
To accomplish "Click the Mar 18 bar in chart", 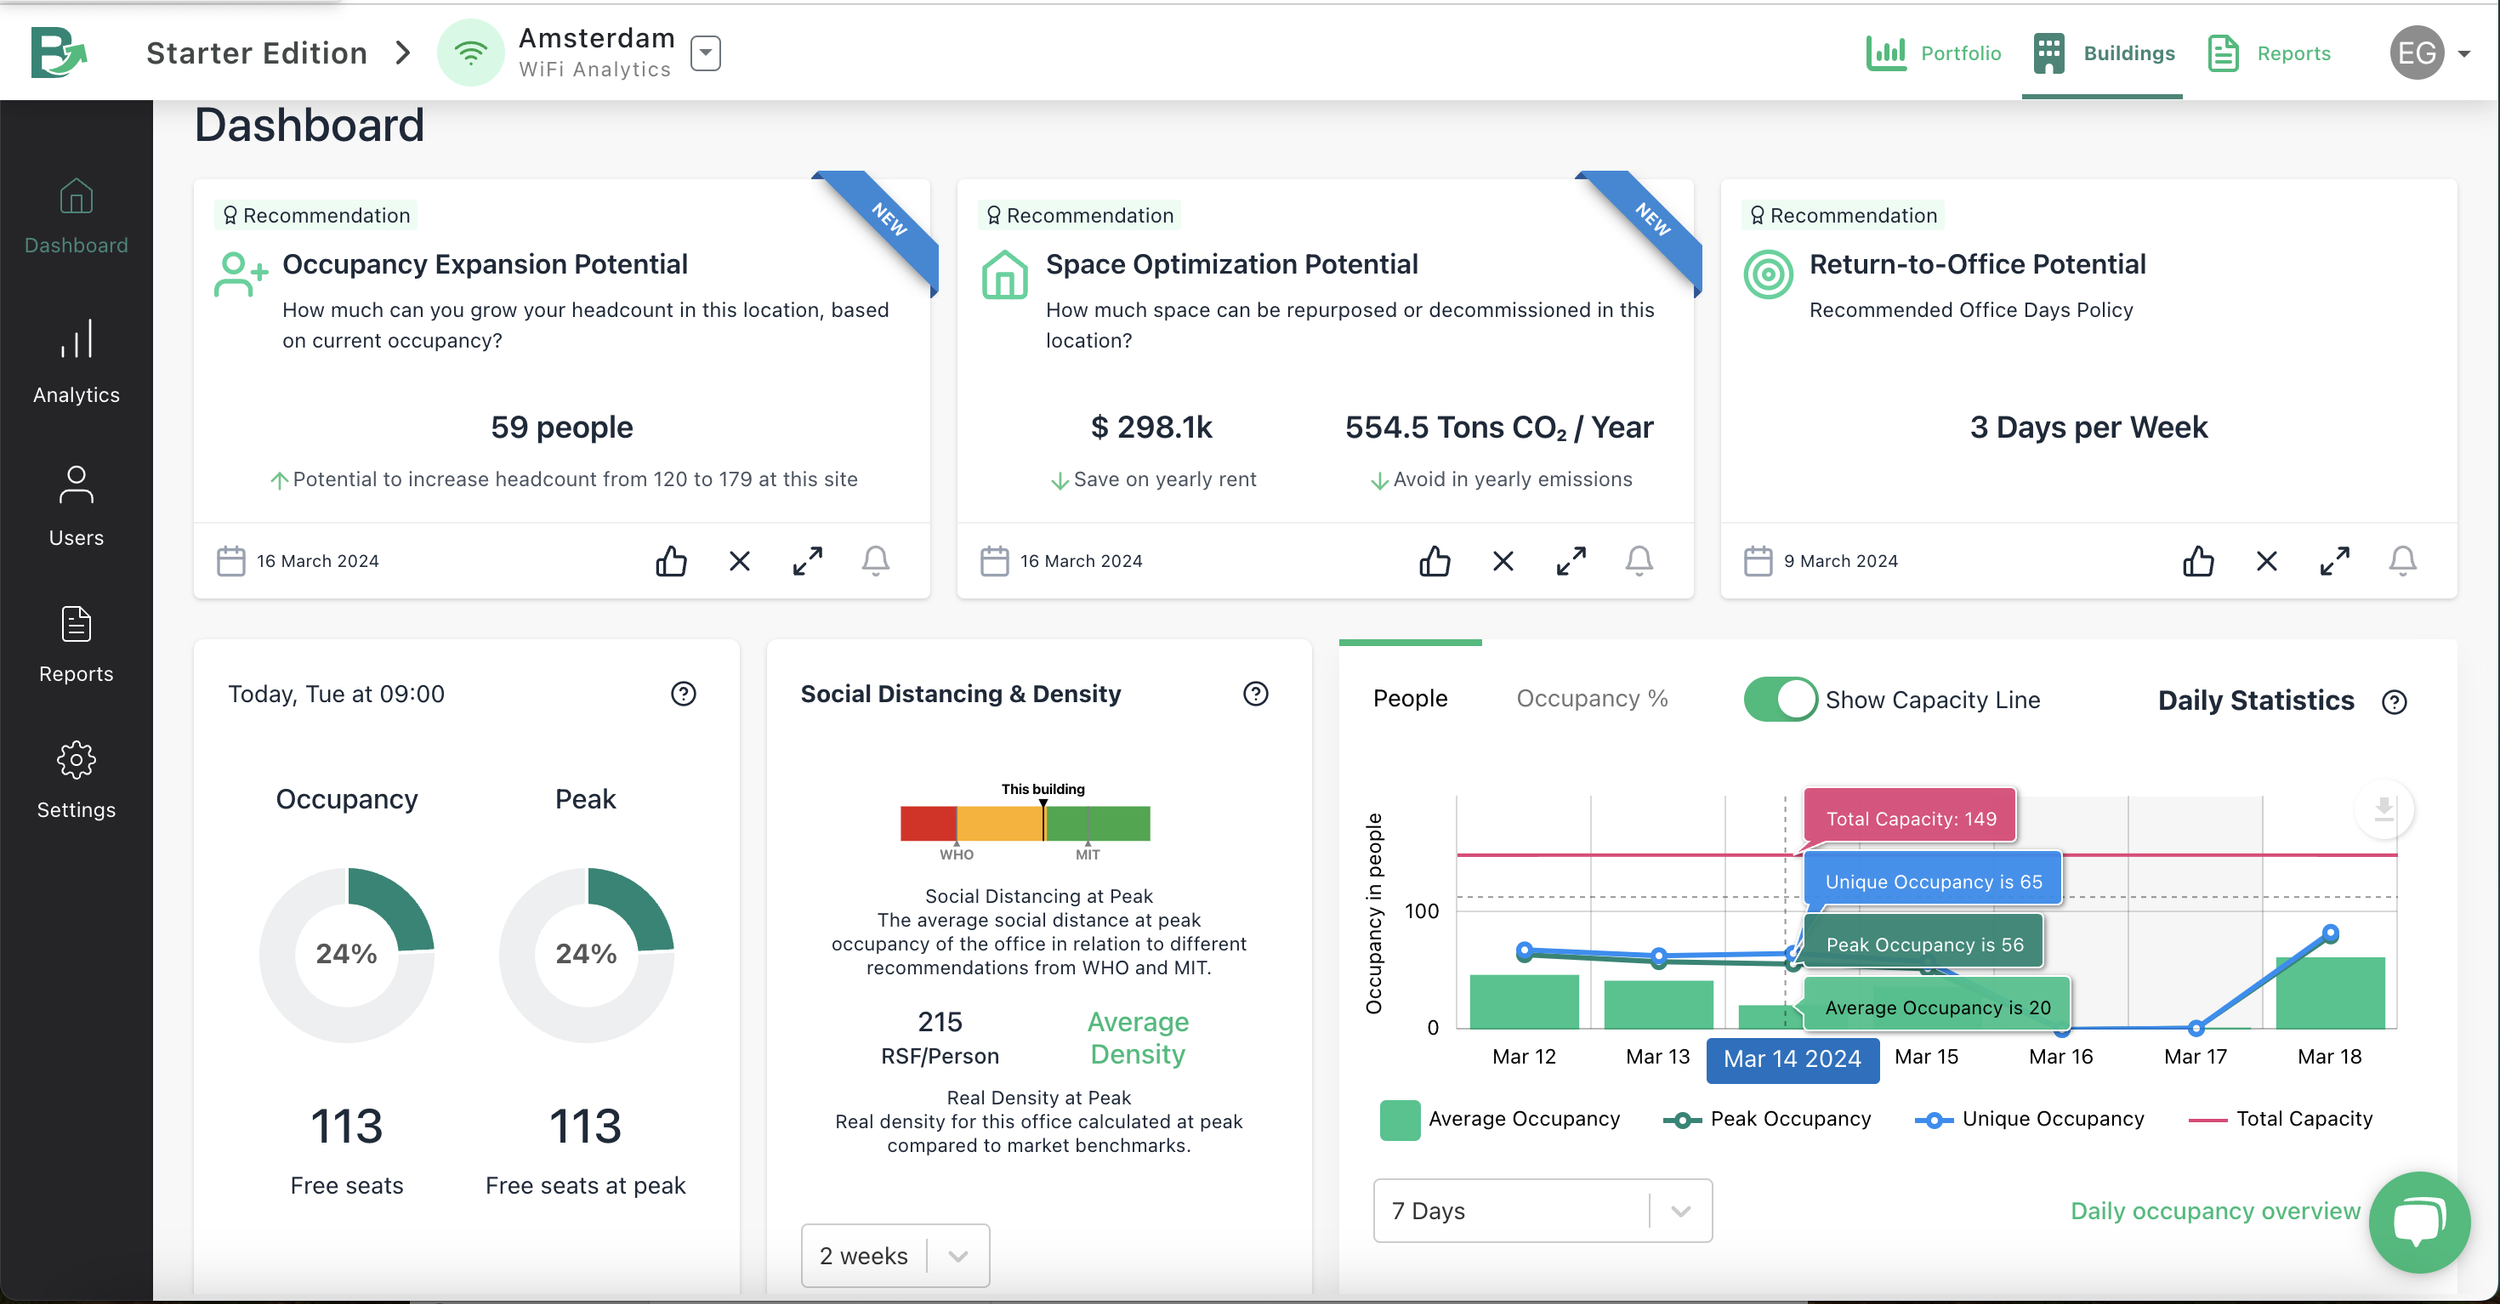I will pos(2330,993).
